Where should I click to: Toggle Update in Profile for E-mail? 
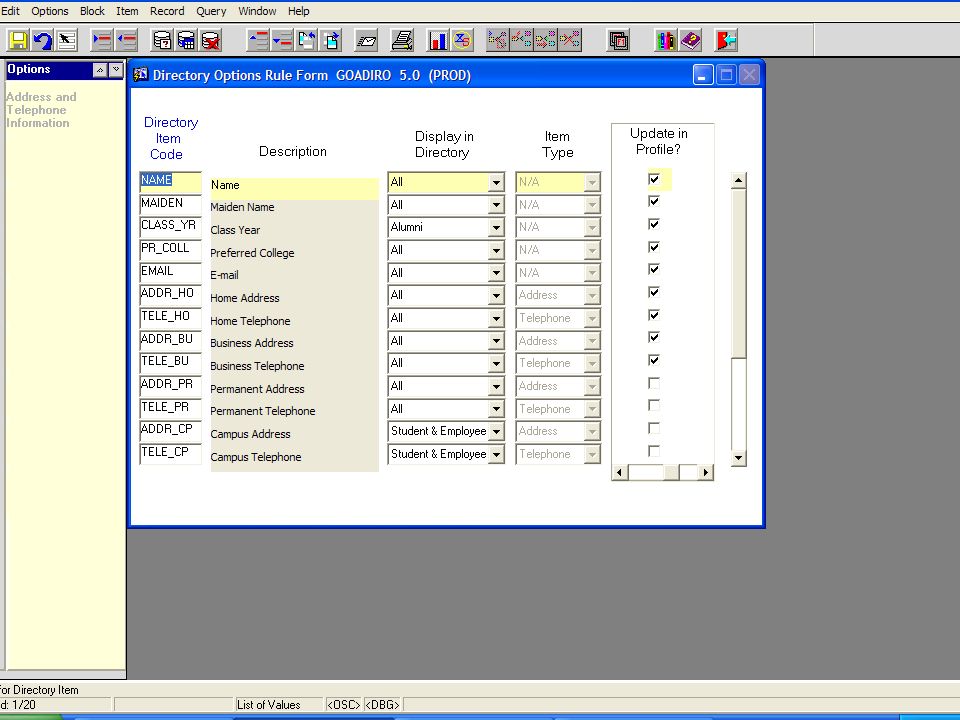(x=654, y=269)
